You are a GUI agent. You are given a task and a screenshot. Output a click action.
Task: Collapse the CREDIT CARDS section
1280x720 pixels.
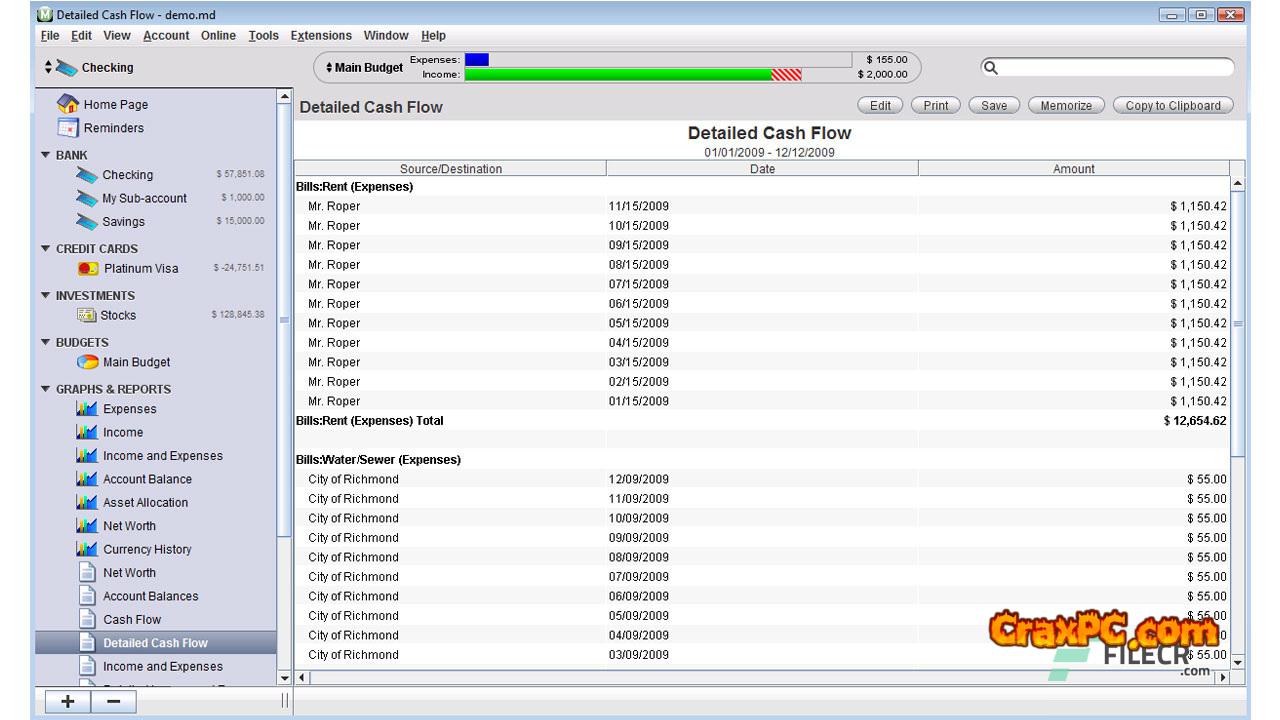click(45, 249)
